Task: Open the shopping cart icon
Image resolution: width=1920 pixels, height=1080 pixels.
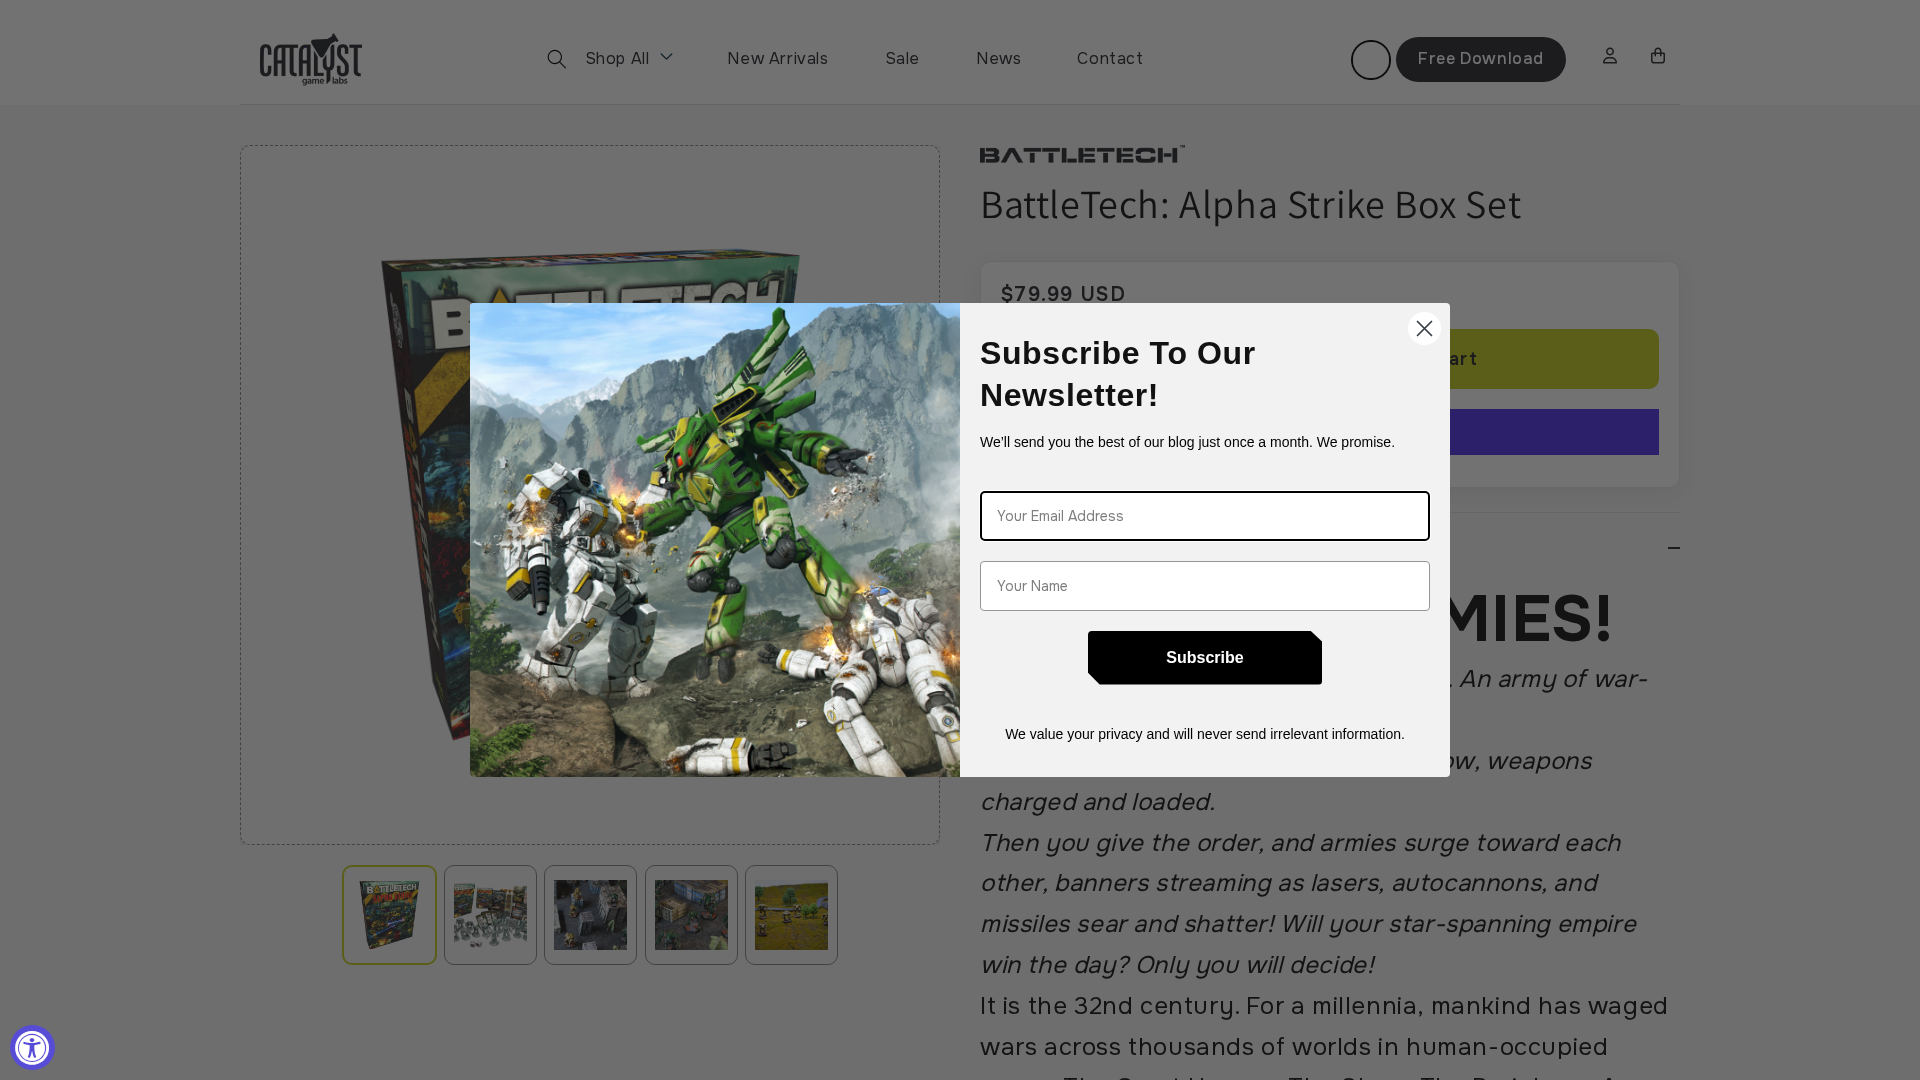Action: tap(1657, 56)
